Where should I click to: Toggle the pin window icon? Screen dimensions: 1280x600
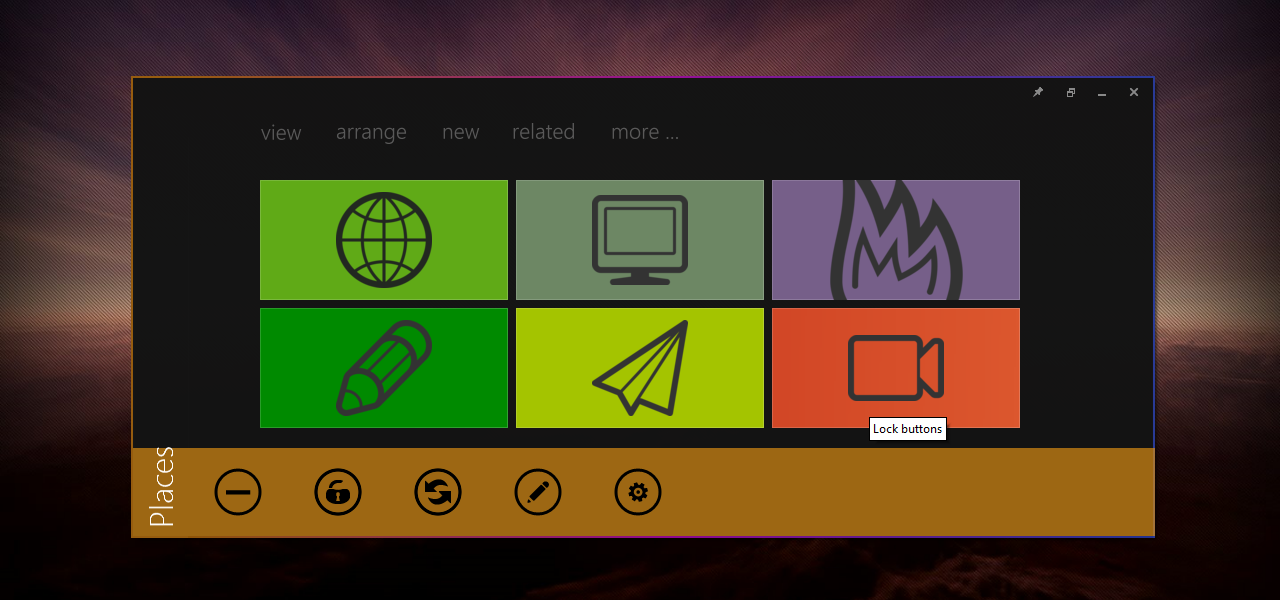[1038, 92]
